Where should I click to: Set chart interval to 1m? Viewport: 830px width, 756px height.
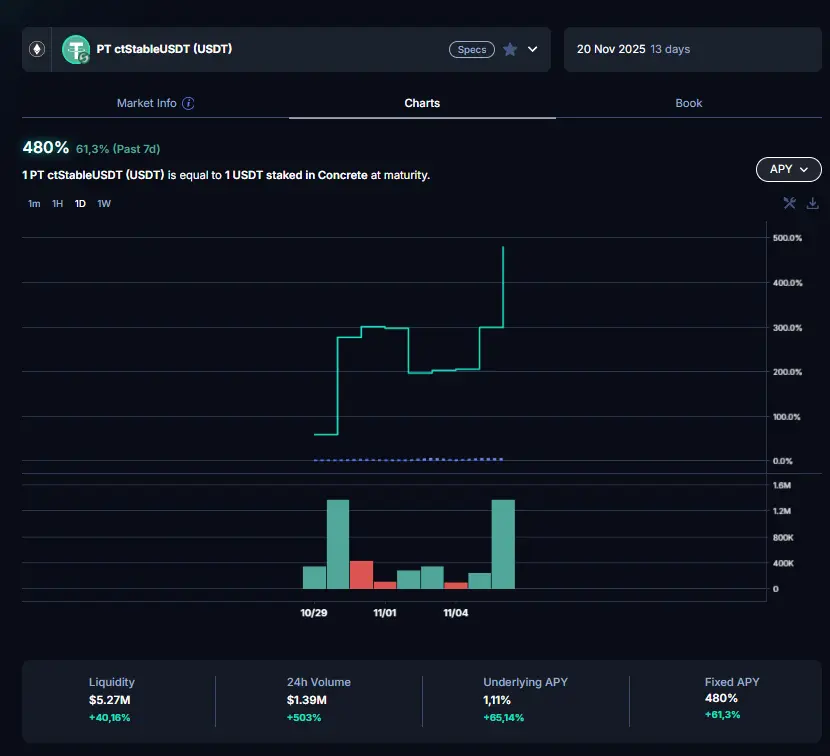(34, 204)
